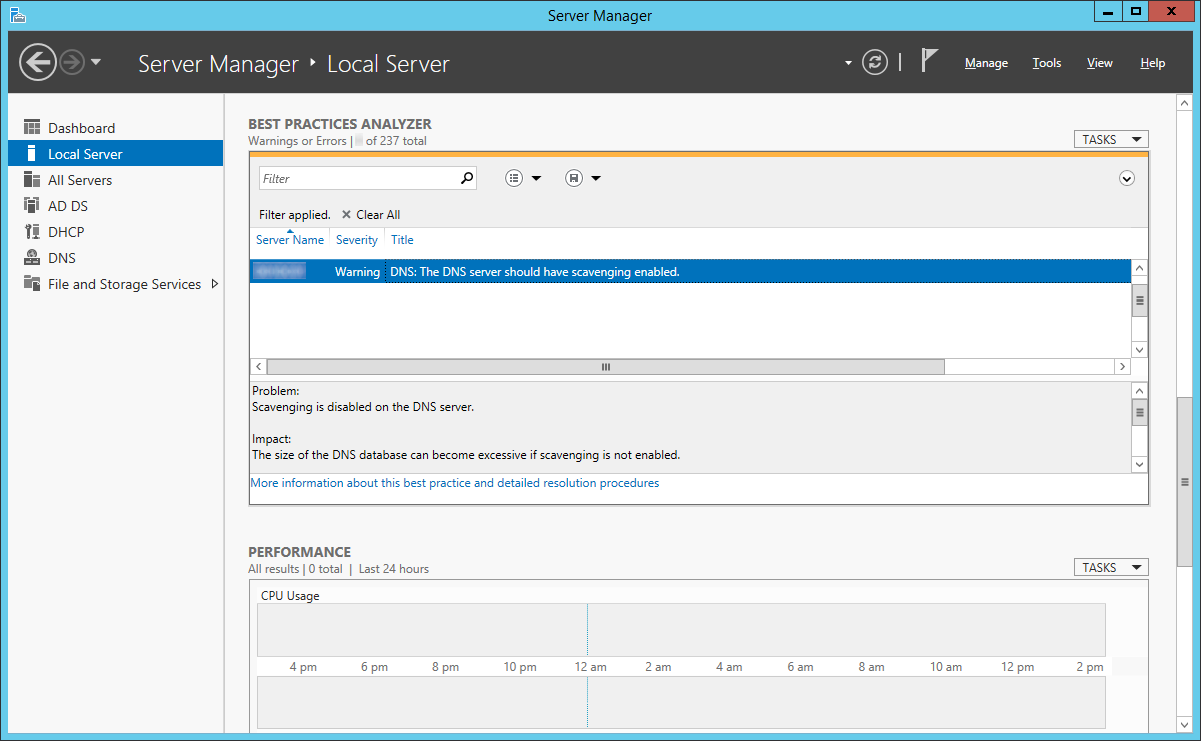Open the View menu
1201x741 pixels.
click(1100, 63)
